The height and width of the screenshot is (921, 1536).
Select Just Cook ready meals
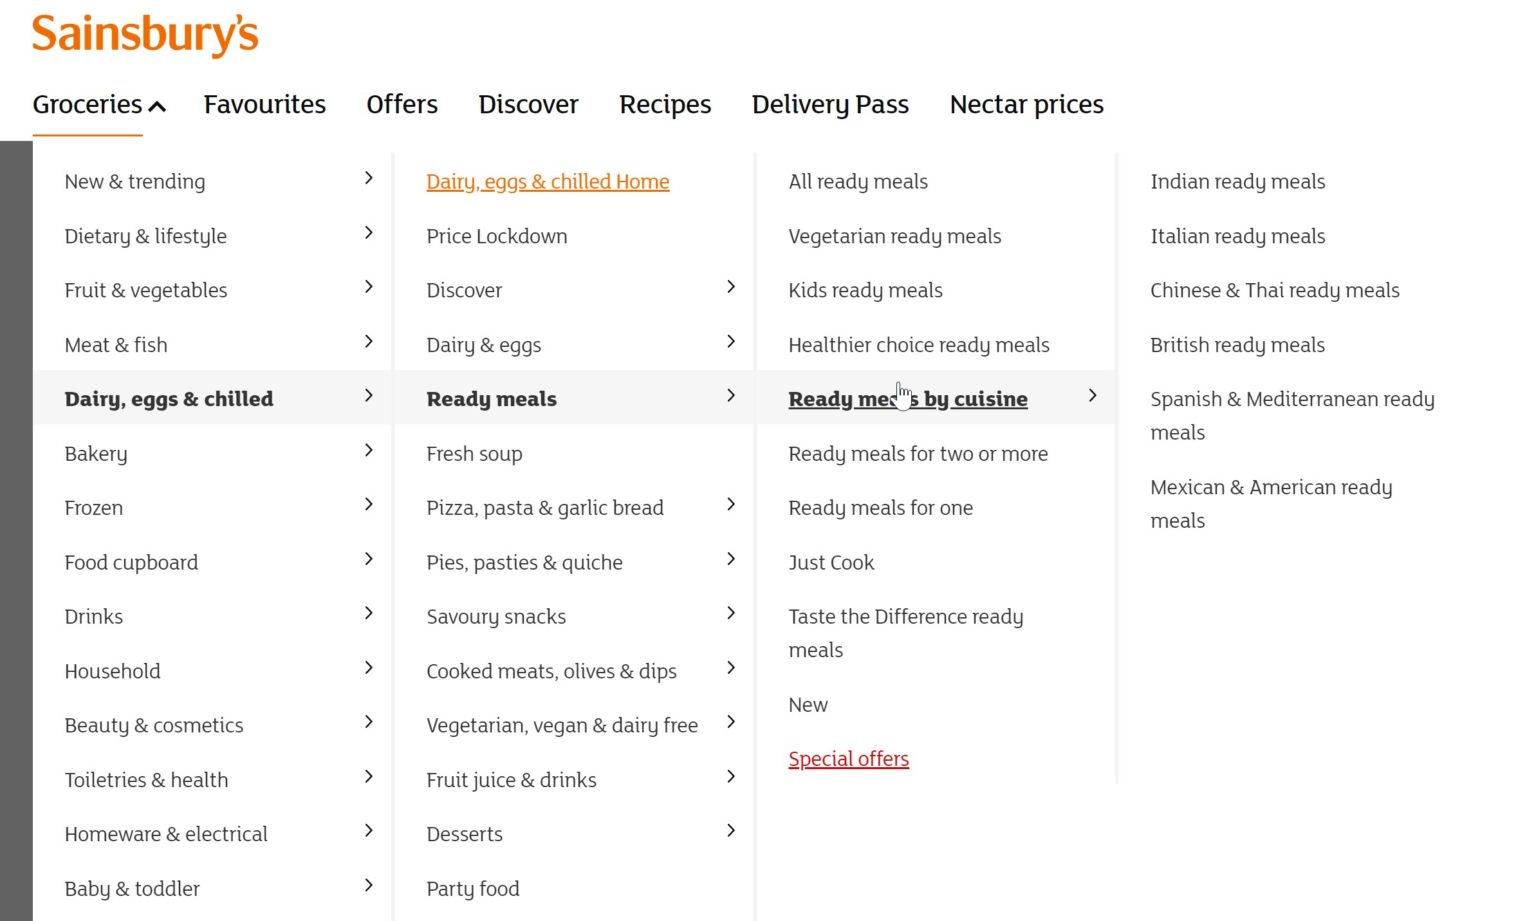[831, 562]
